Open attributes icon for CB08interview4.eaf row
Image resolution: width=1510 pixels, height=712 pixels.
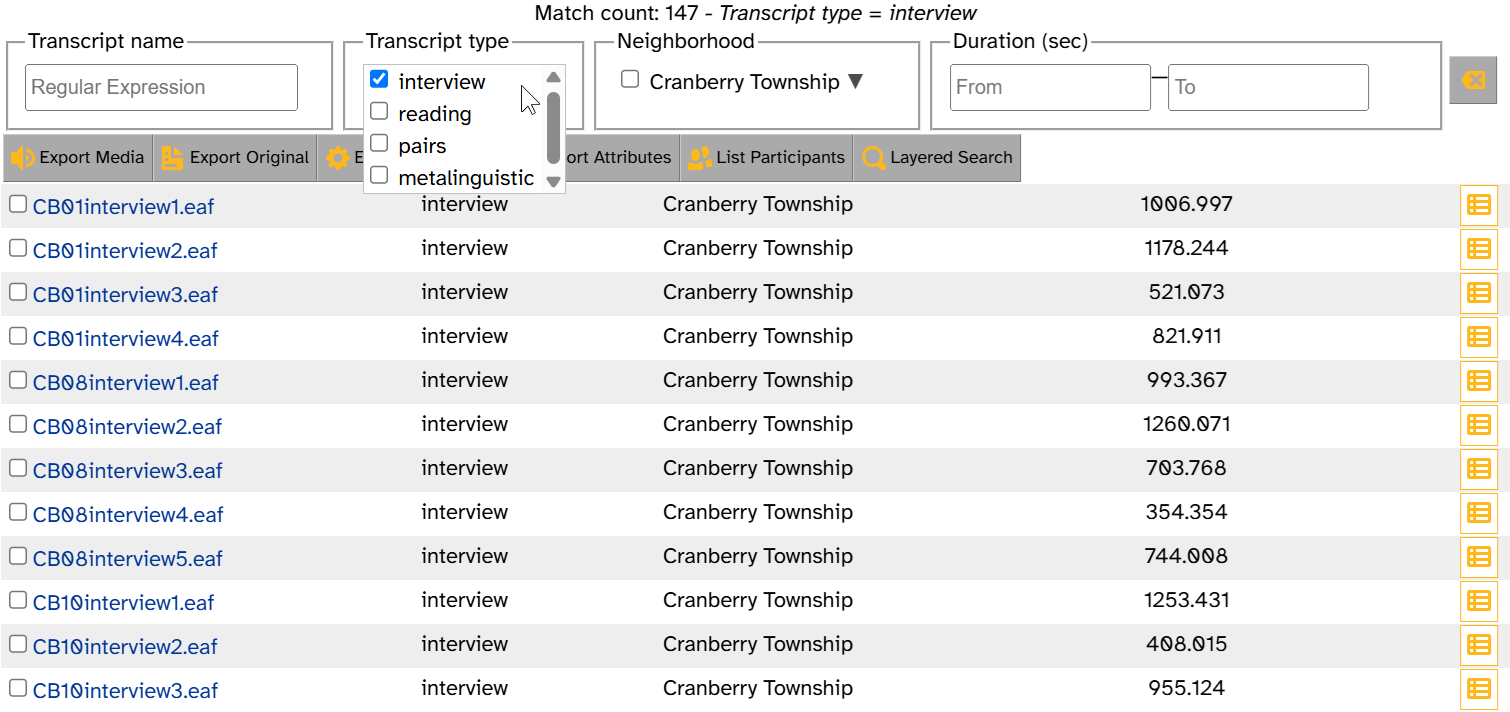(1479, 513)
